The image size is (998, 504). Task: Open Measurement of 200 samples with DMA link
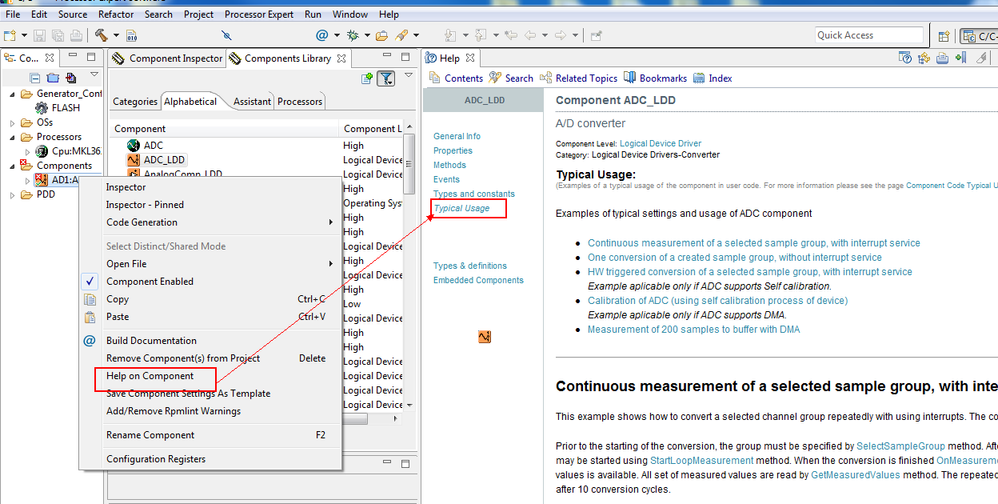(x=694, y=330)
